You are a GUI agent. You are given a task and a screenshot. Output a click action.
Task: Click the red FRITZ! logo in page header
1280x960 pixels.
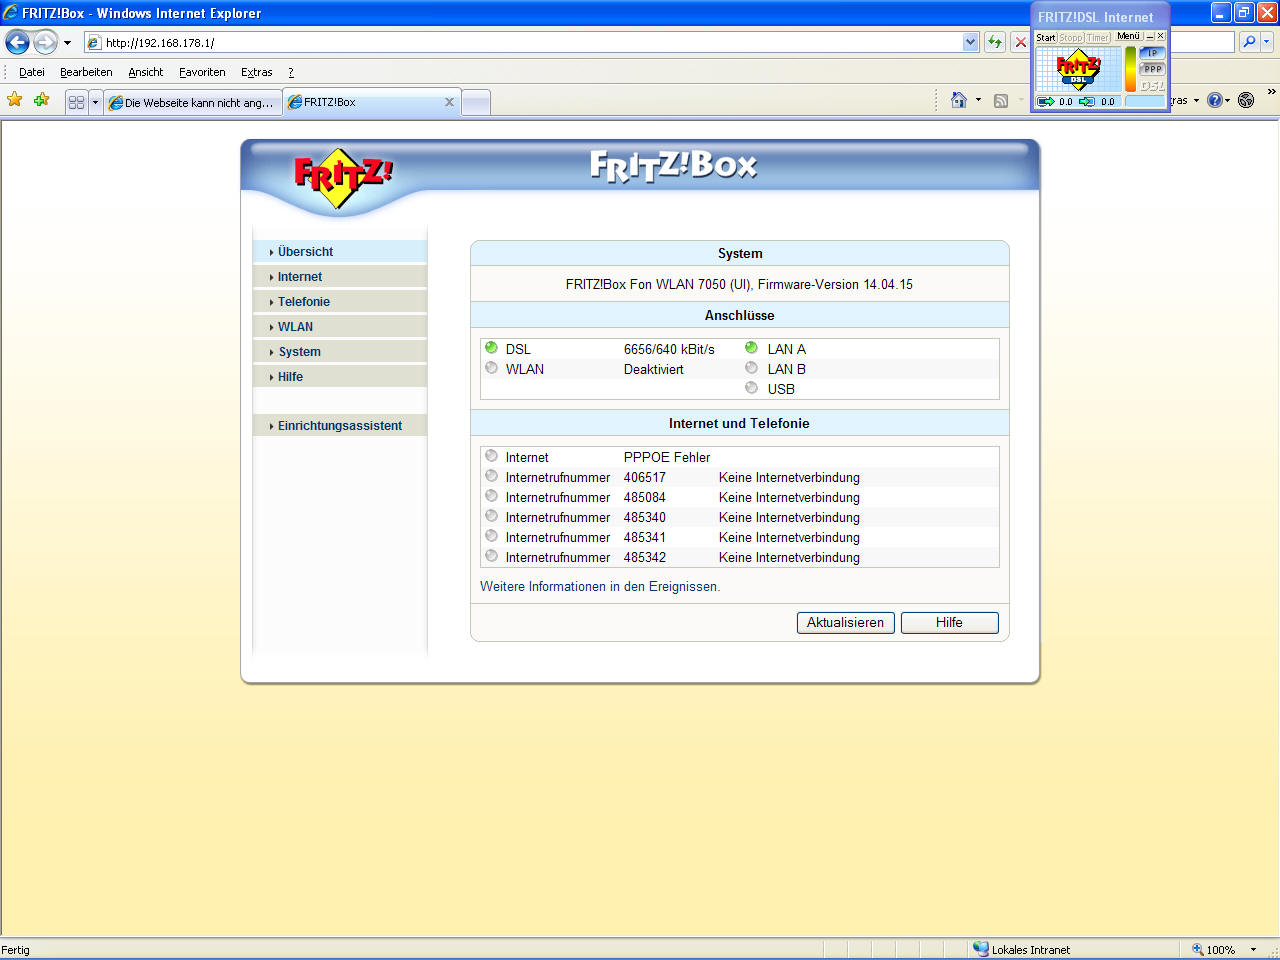point(343,178)
